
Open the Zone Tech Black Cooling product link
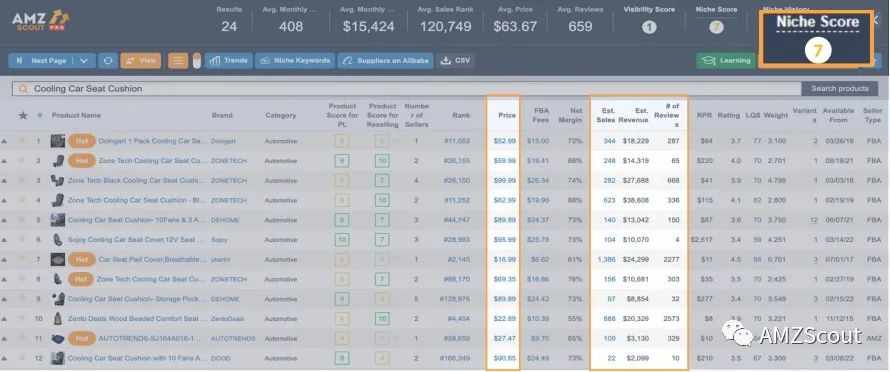pyautogui.click(x=134, y=181)
